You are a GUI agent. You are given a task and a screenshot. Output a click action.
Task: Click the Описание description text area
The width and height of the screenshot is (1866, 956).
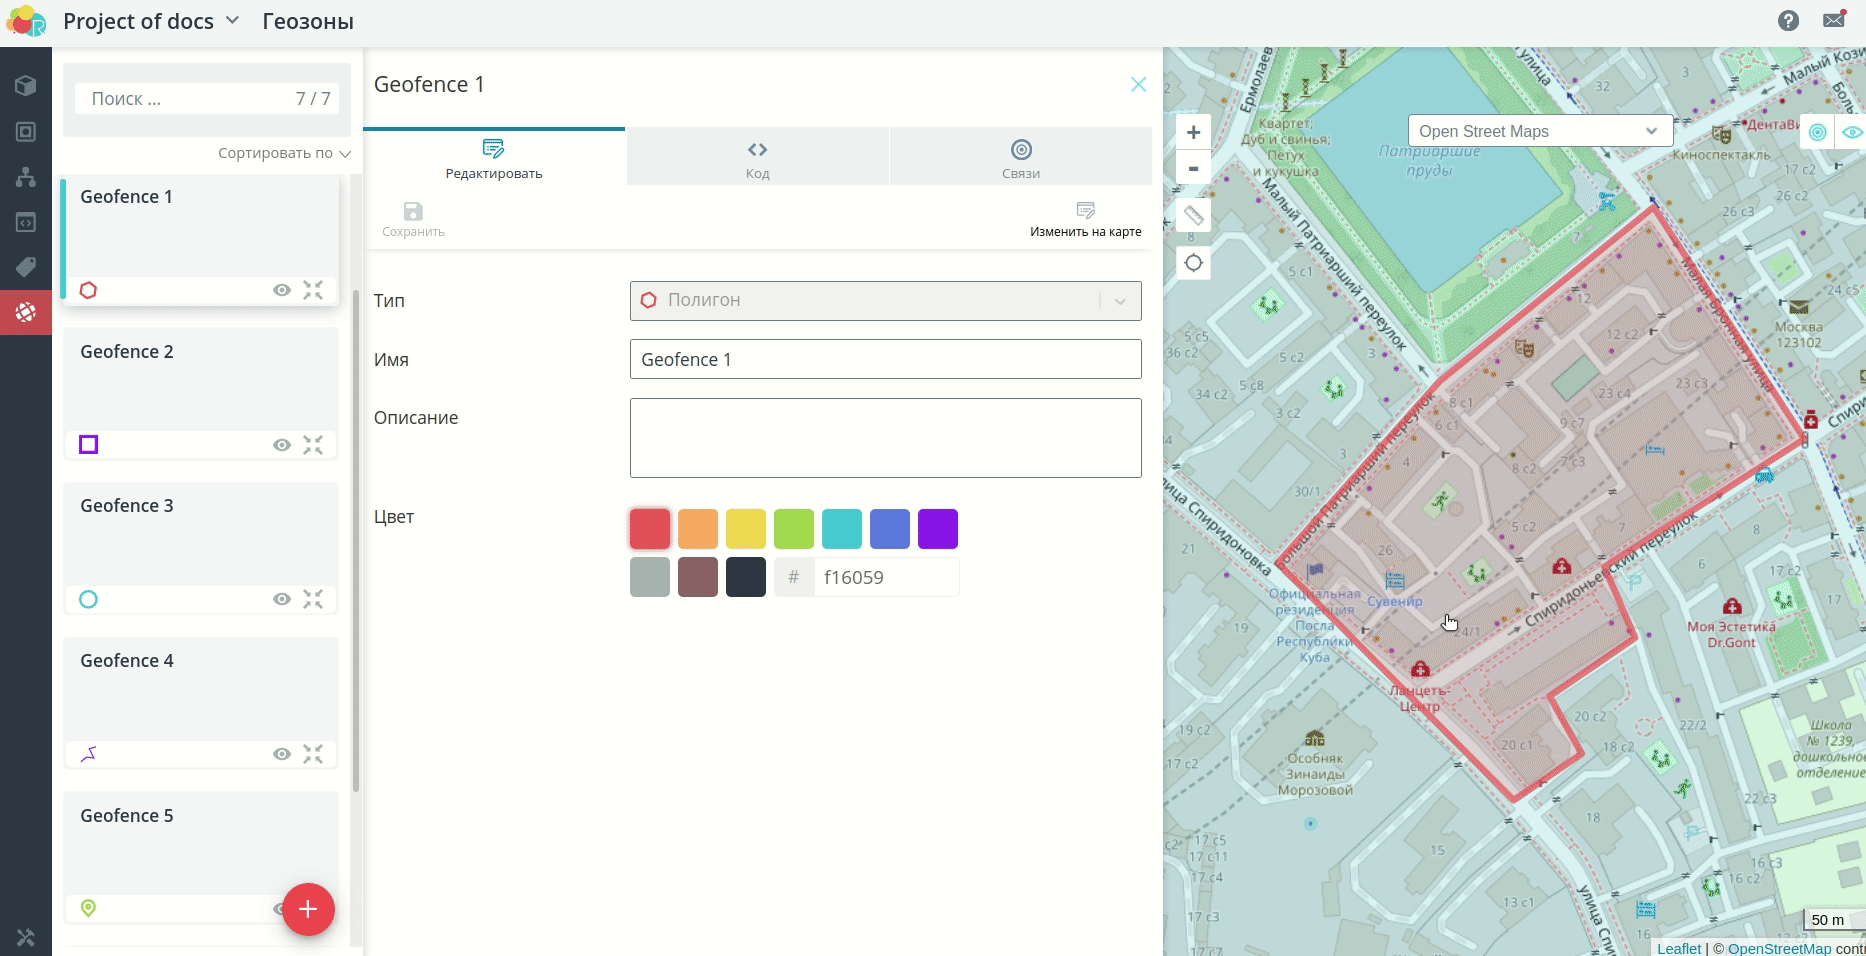tap(885, 438)
